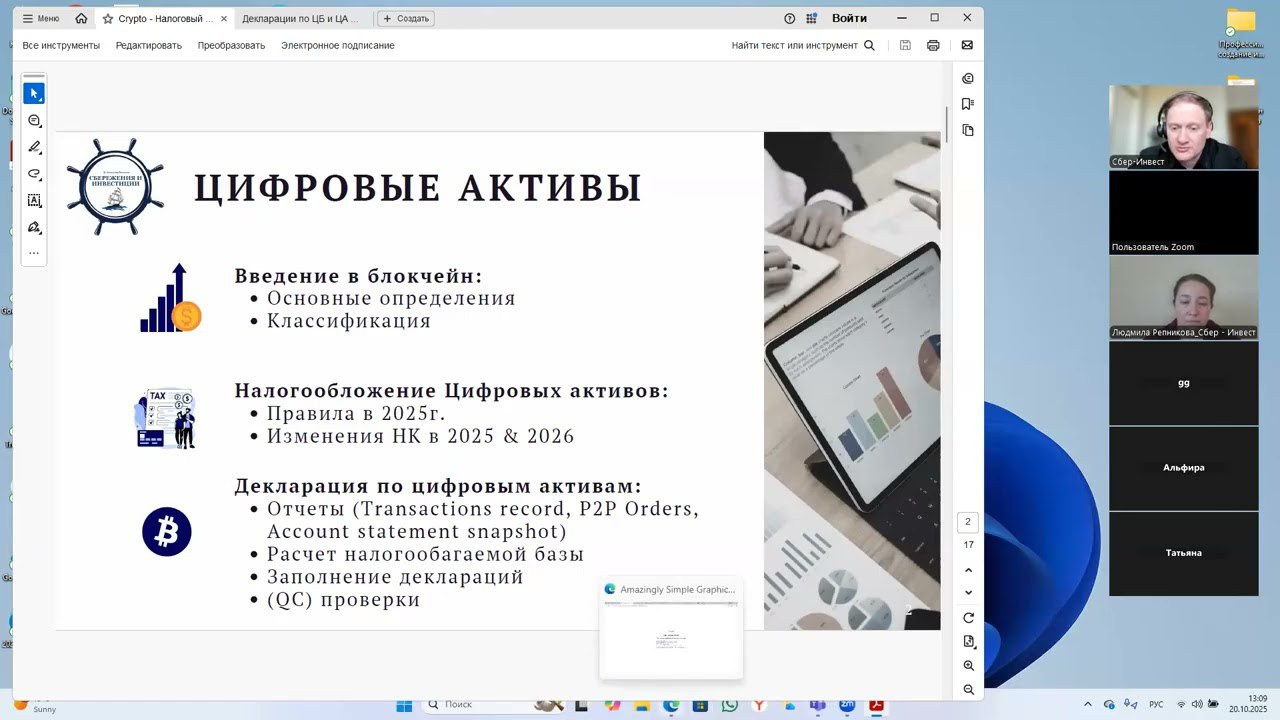Image resolution: width=1280 pixels, height=720 pixels.
Task: Expand more tools with three dots
Action: [34, 253]
